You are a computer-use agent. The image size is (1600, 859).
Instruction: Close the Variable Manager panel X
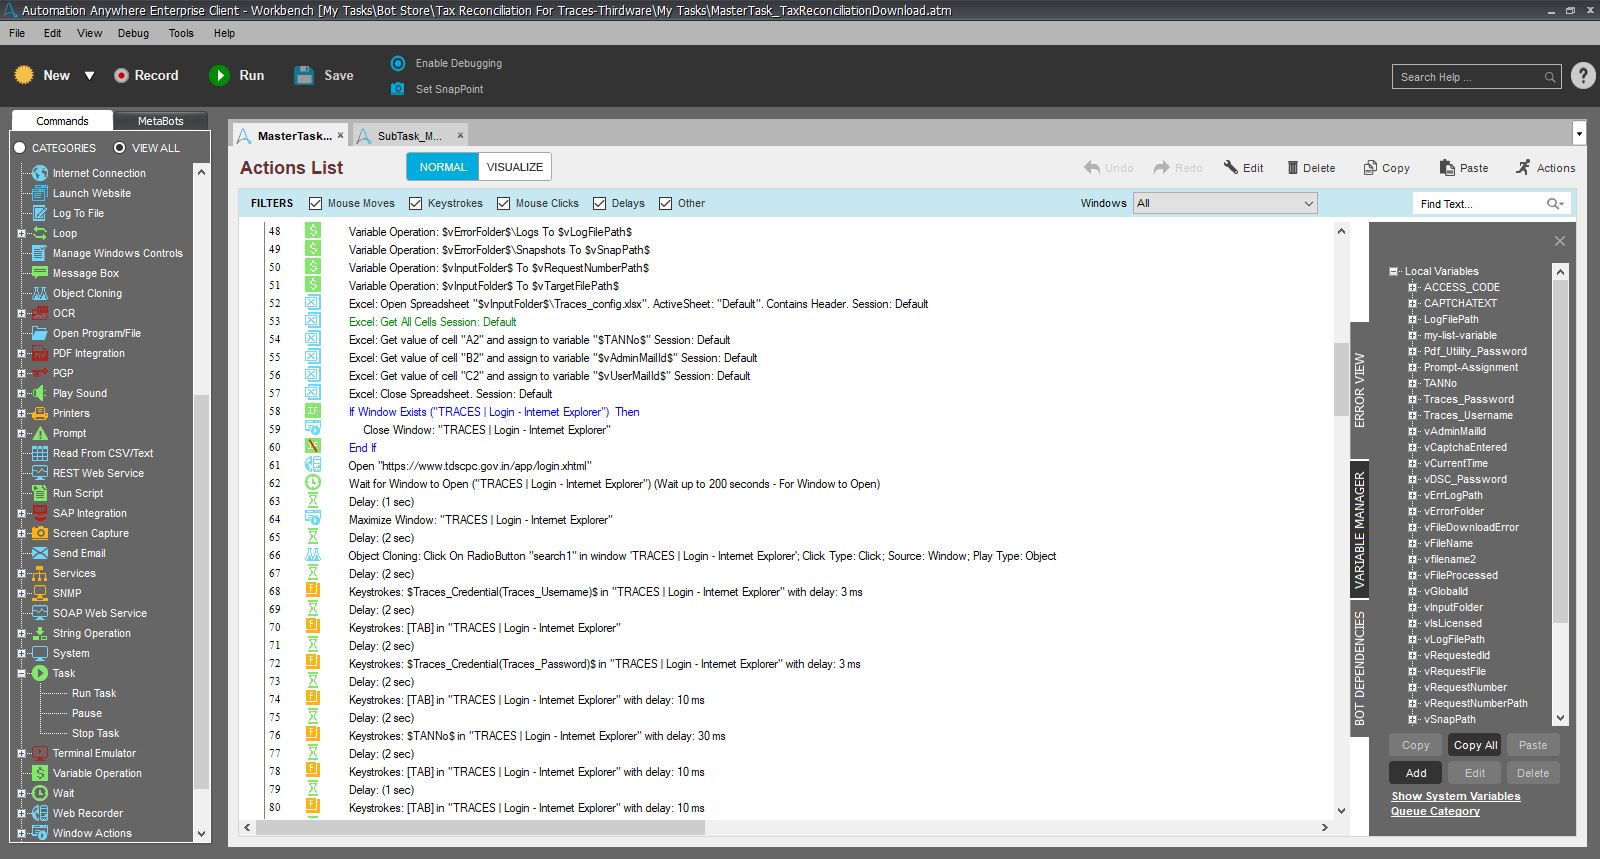tap(1559, 241)
